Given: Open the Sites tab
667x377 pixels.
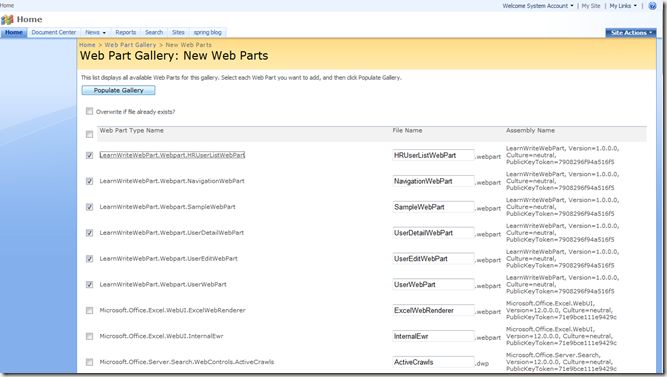Looking at the screenshot, I should (178, 32).
